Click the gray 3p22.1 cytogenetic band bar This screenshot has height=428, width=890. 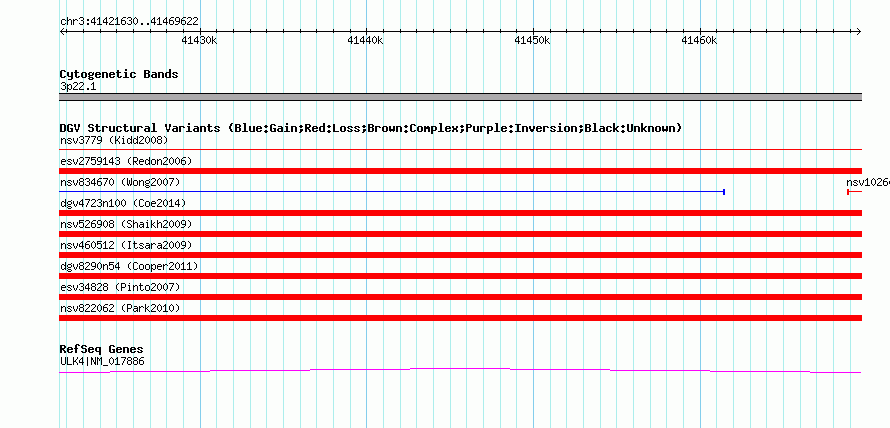point(460,97)
